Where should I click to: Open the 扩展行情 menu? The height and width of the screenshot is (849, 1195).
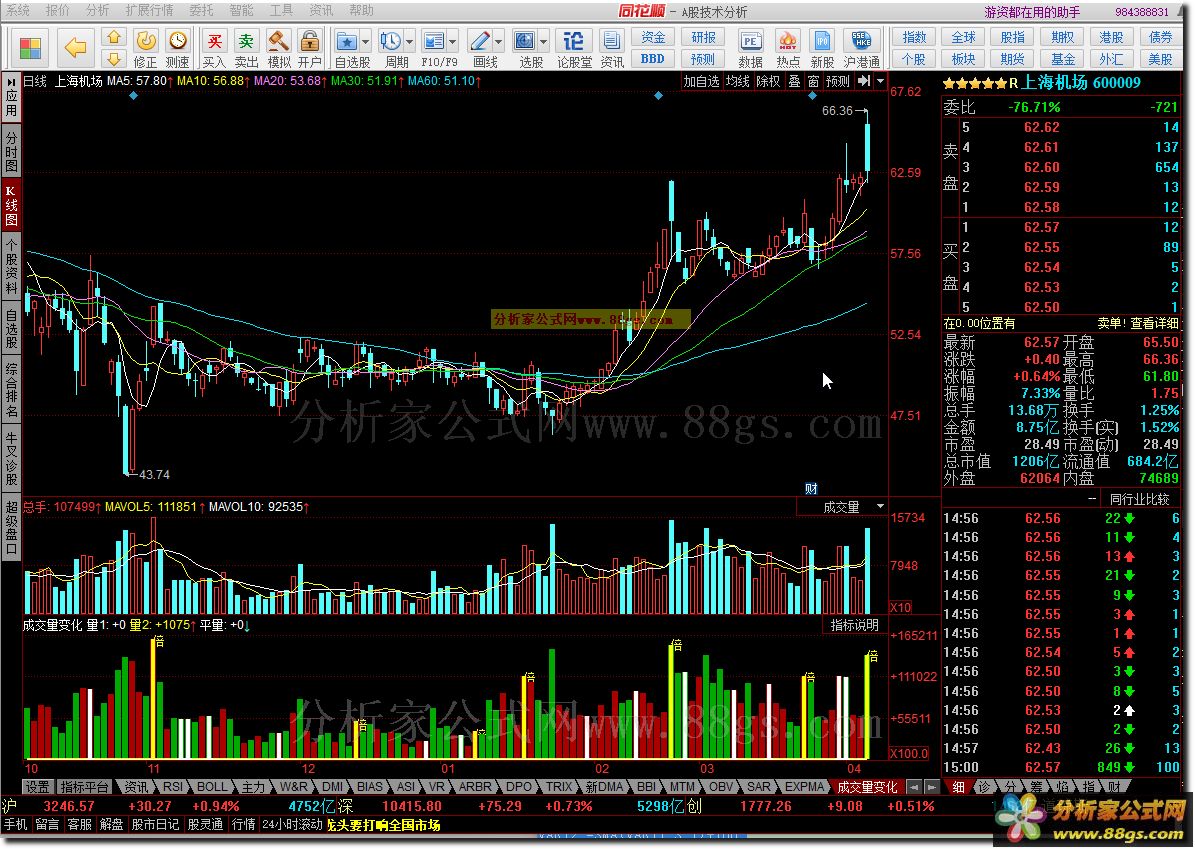149,11
